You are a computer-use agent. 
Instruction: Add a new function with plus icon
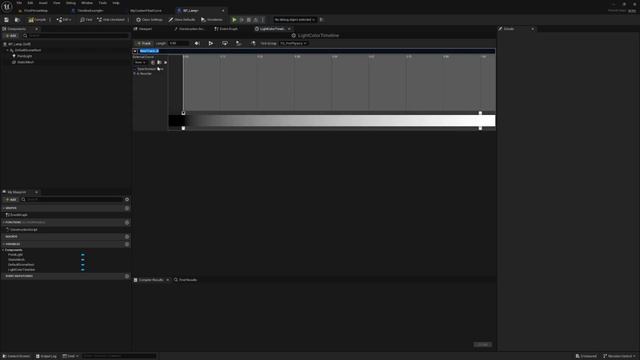(x=127, y=222)
